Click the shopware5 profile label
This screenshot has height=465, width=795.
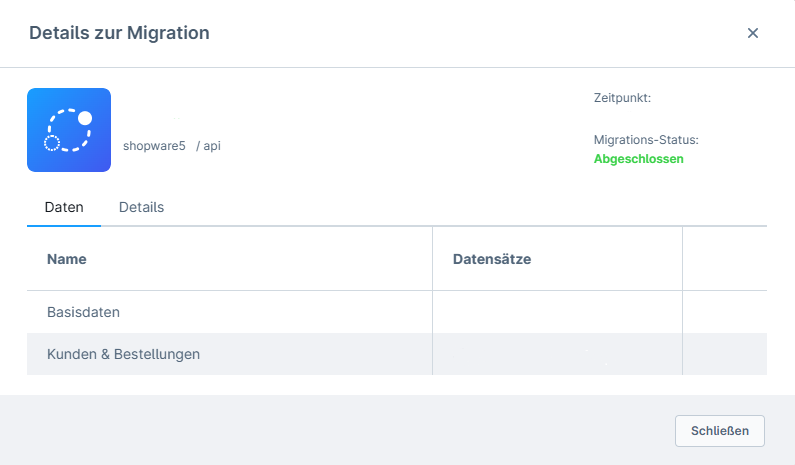point(154,146)
